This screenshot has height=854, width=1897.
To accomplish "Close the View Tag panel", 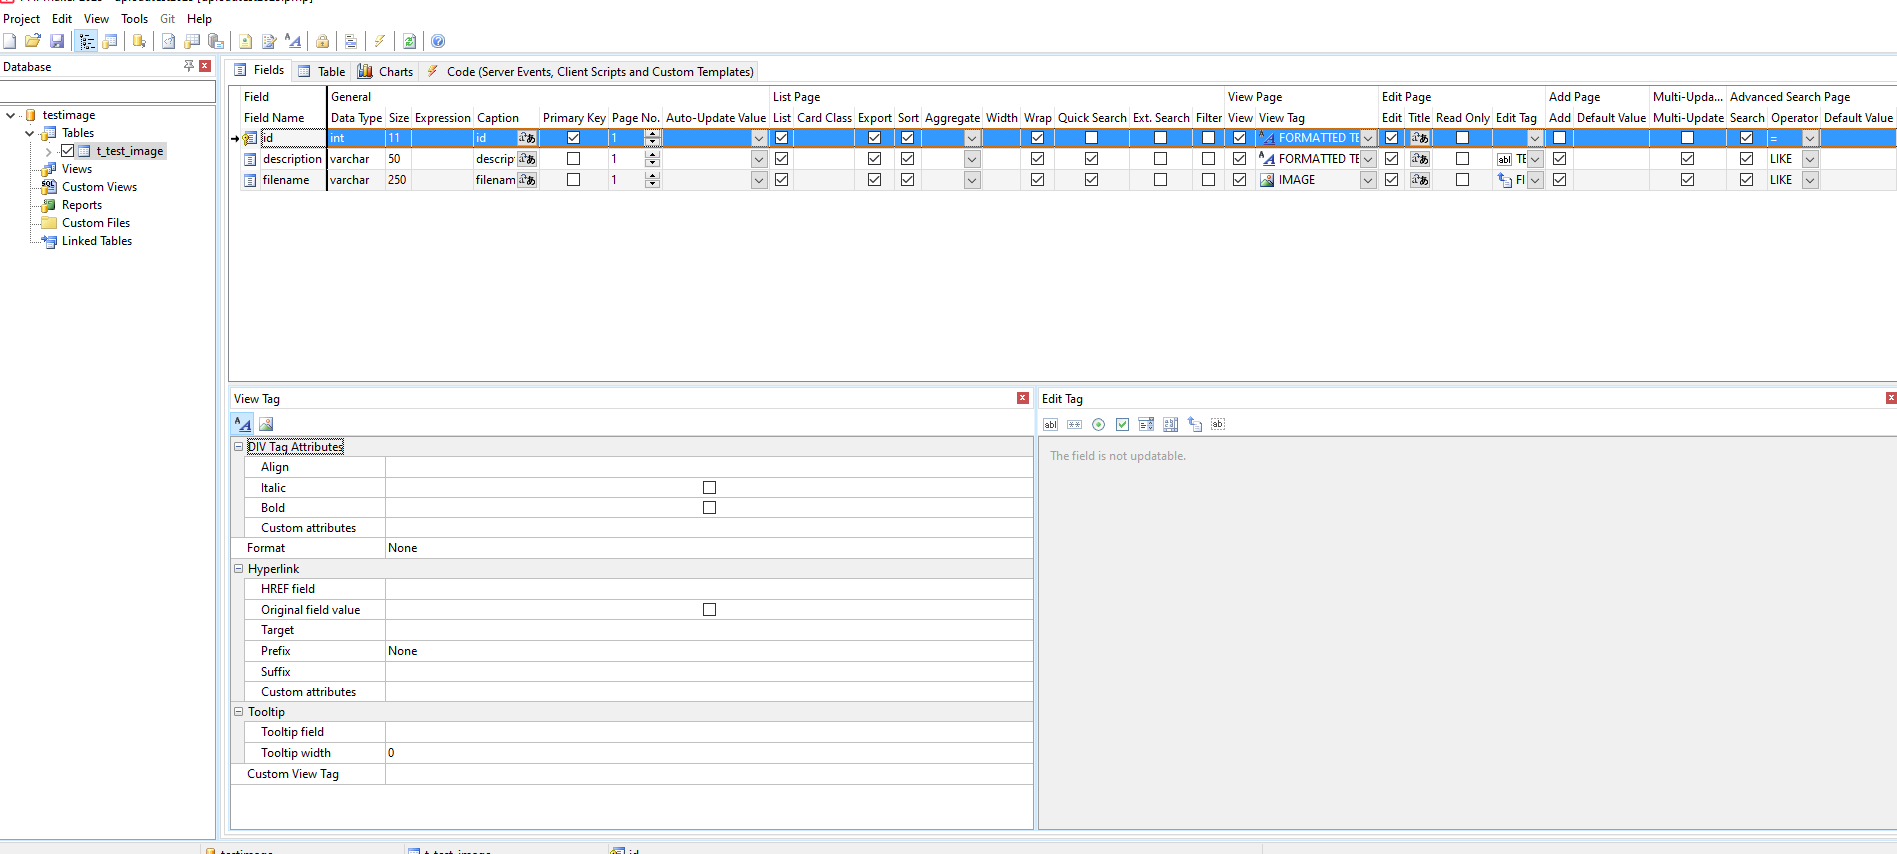I will (1023, 398).
